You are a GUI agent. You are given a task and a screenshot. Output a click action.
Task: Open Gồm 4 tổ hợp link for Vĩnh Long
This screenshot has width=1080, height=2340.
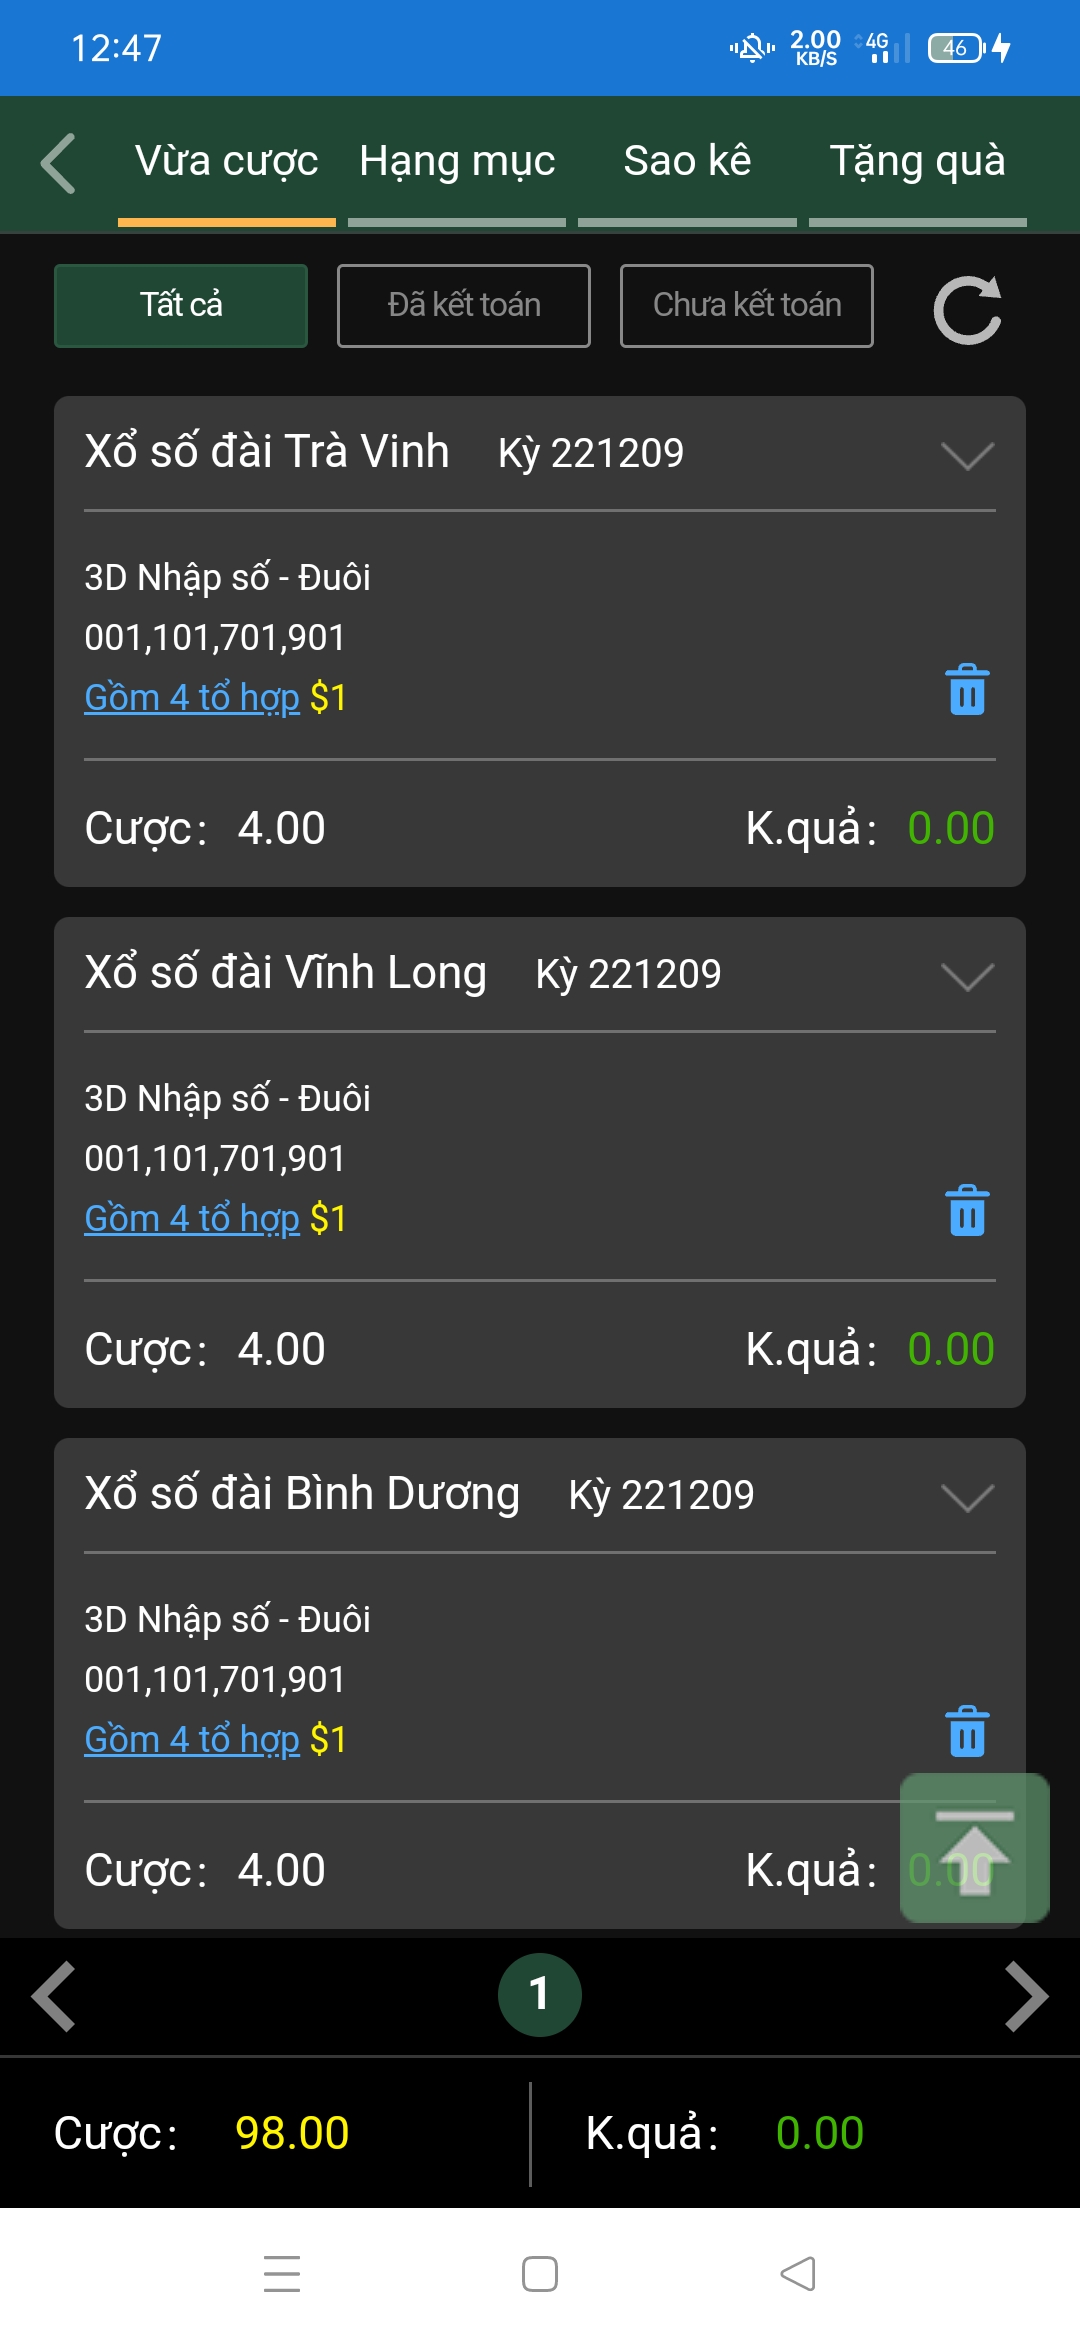pyautogui.click(x=192, y=1219)
